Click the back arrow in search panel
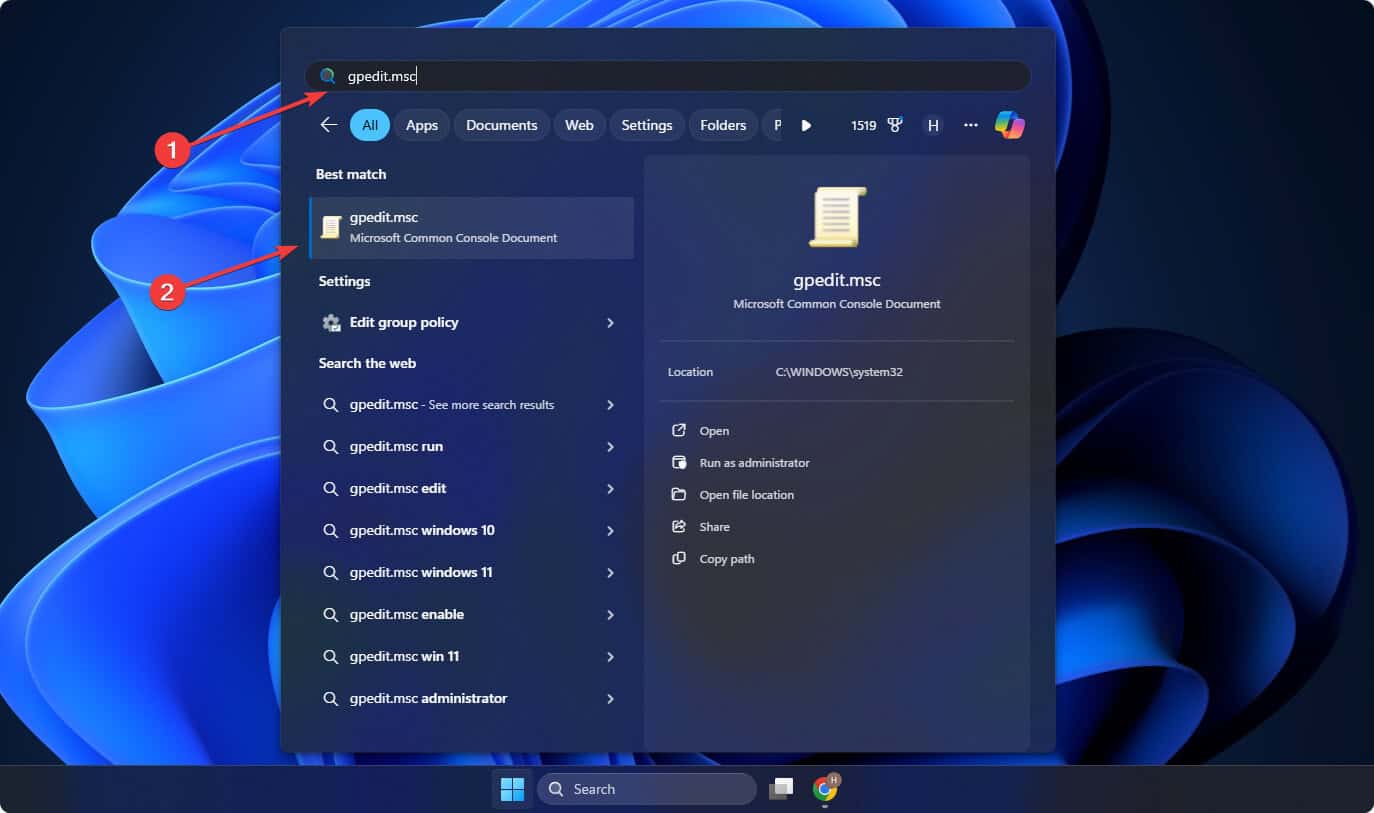The image size is (1374, 813). click(328, 125)
